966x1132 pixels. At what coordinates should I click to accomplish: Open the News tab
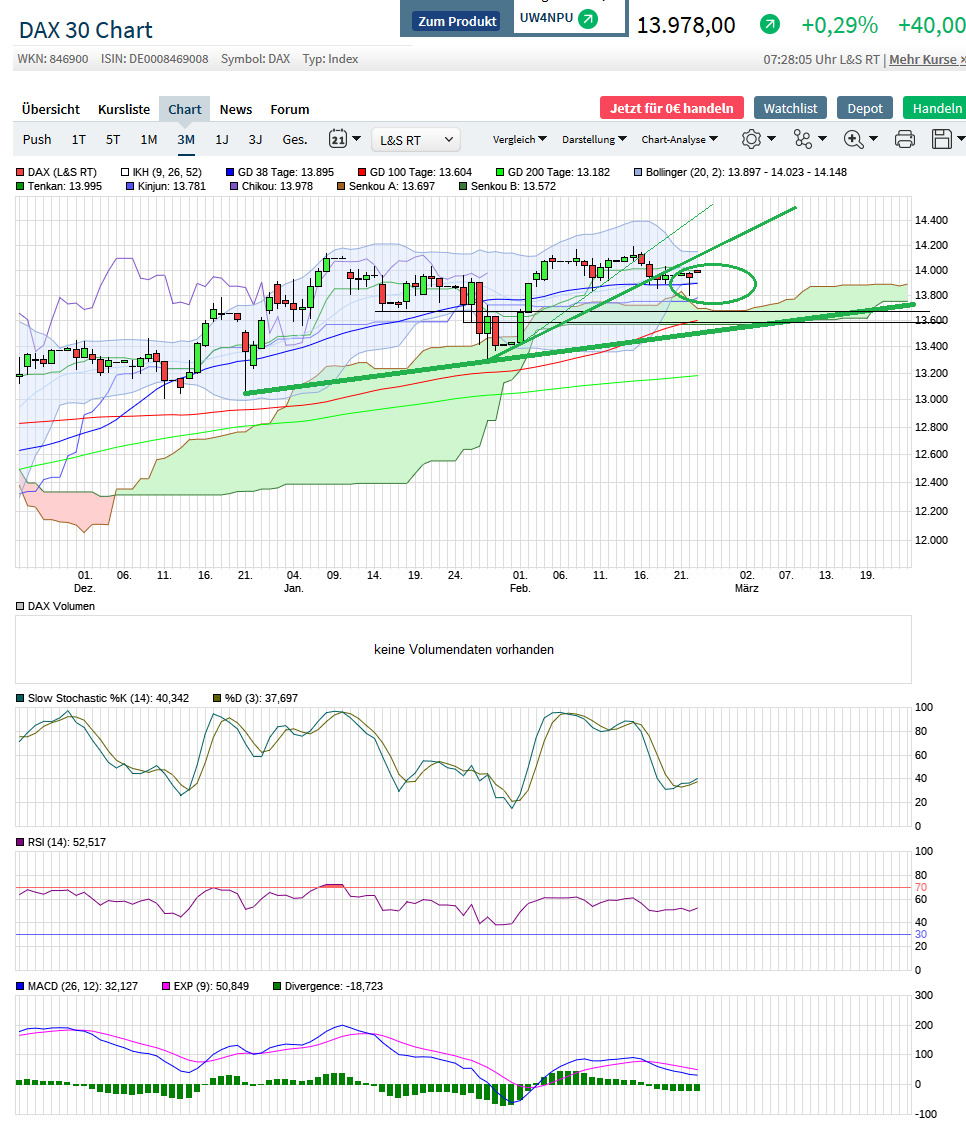click(236, 109)
